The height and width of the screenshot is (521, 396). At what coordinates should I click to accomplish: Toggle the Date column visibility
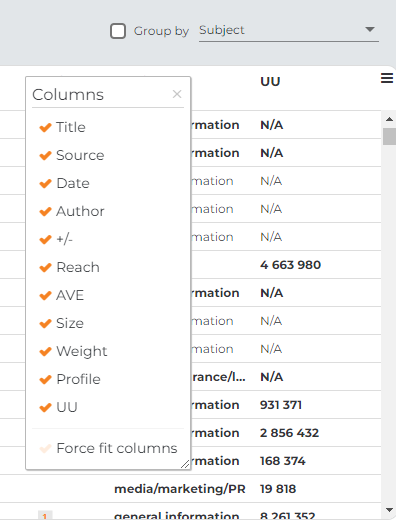click(64, 183)
